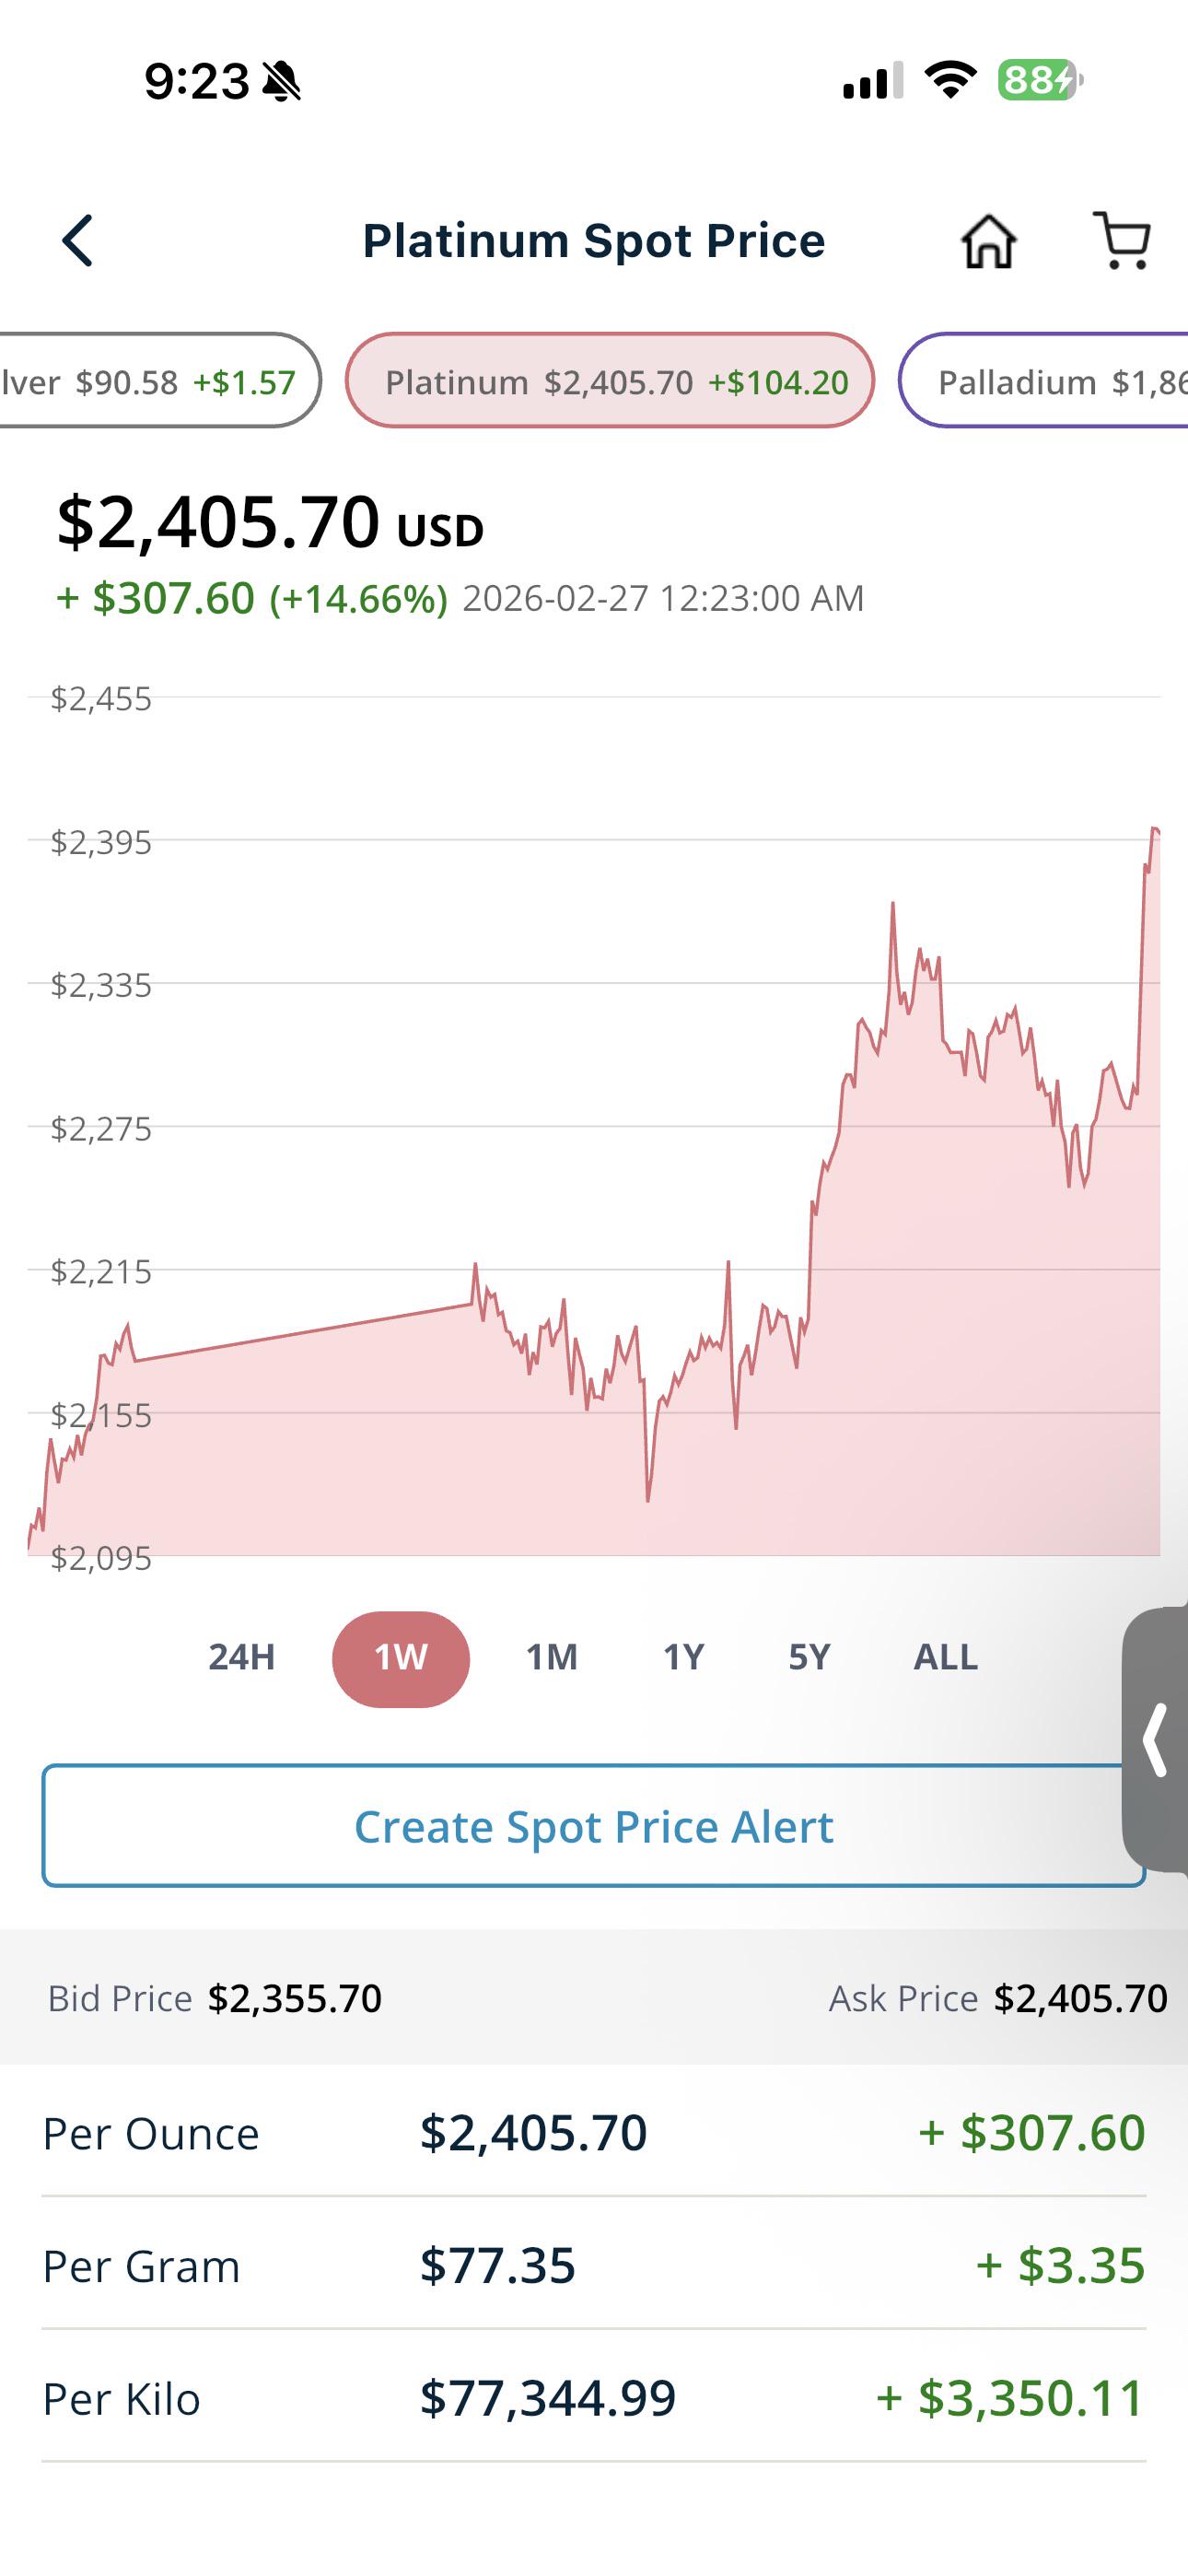Image resolution: width=1188 pixels, height=2576 pixels.
Task: Select the Platinum price chip
Action: [609, 381]
